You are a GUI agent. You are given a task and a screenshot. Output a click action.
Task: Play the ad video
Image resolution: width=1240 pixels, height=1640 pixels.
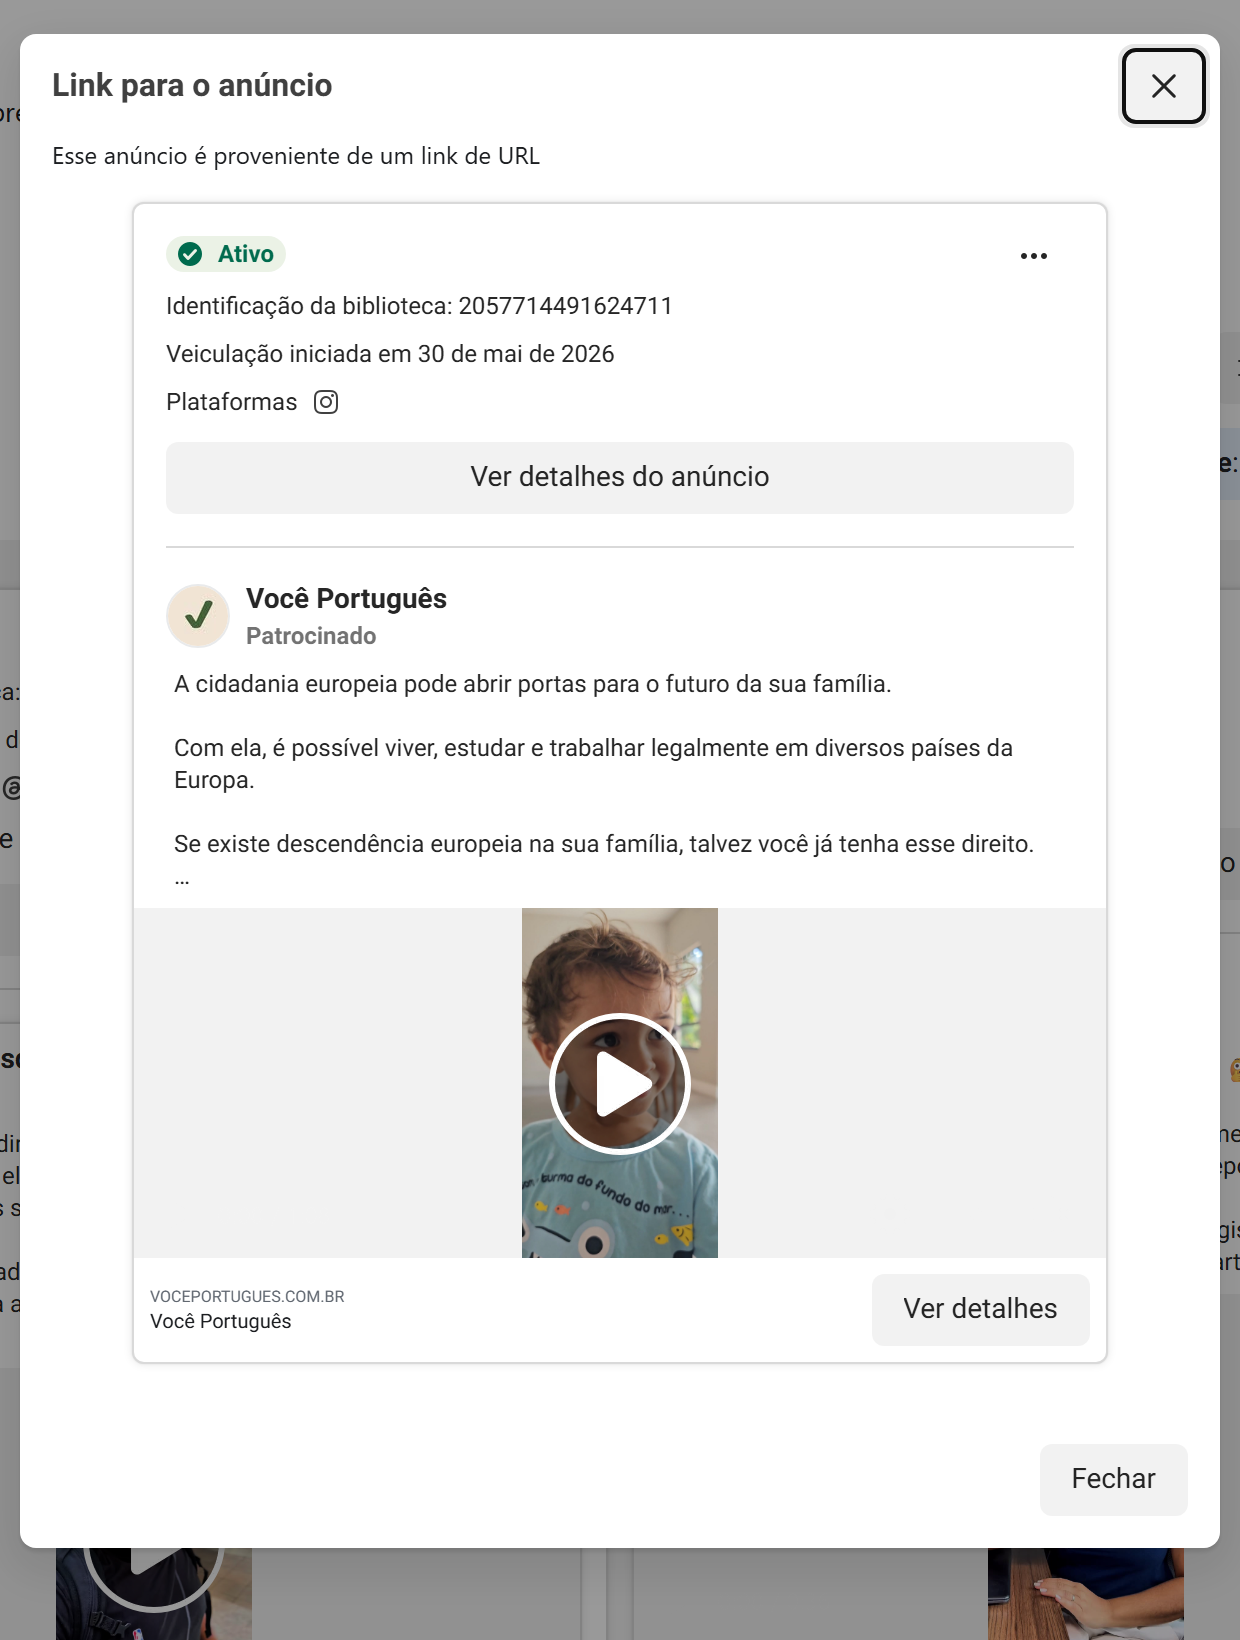point(620,1083)
